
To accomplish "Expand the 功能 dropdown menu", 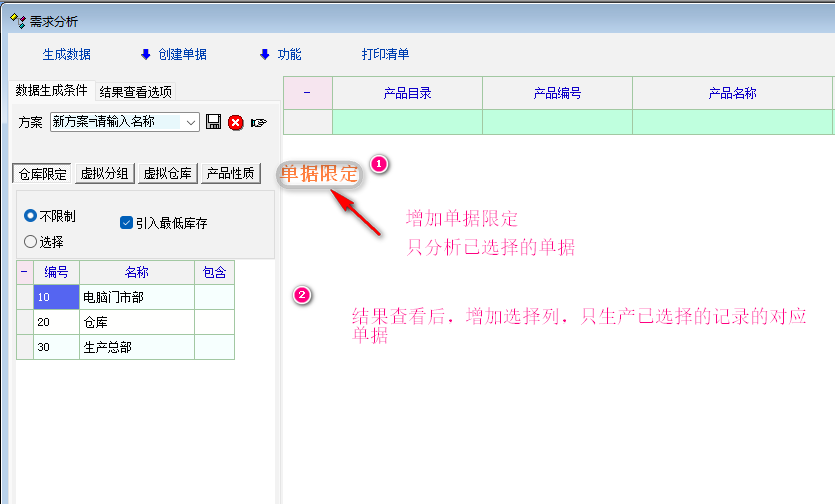I will (x=280, y=54).
